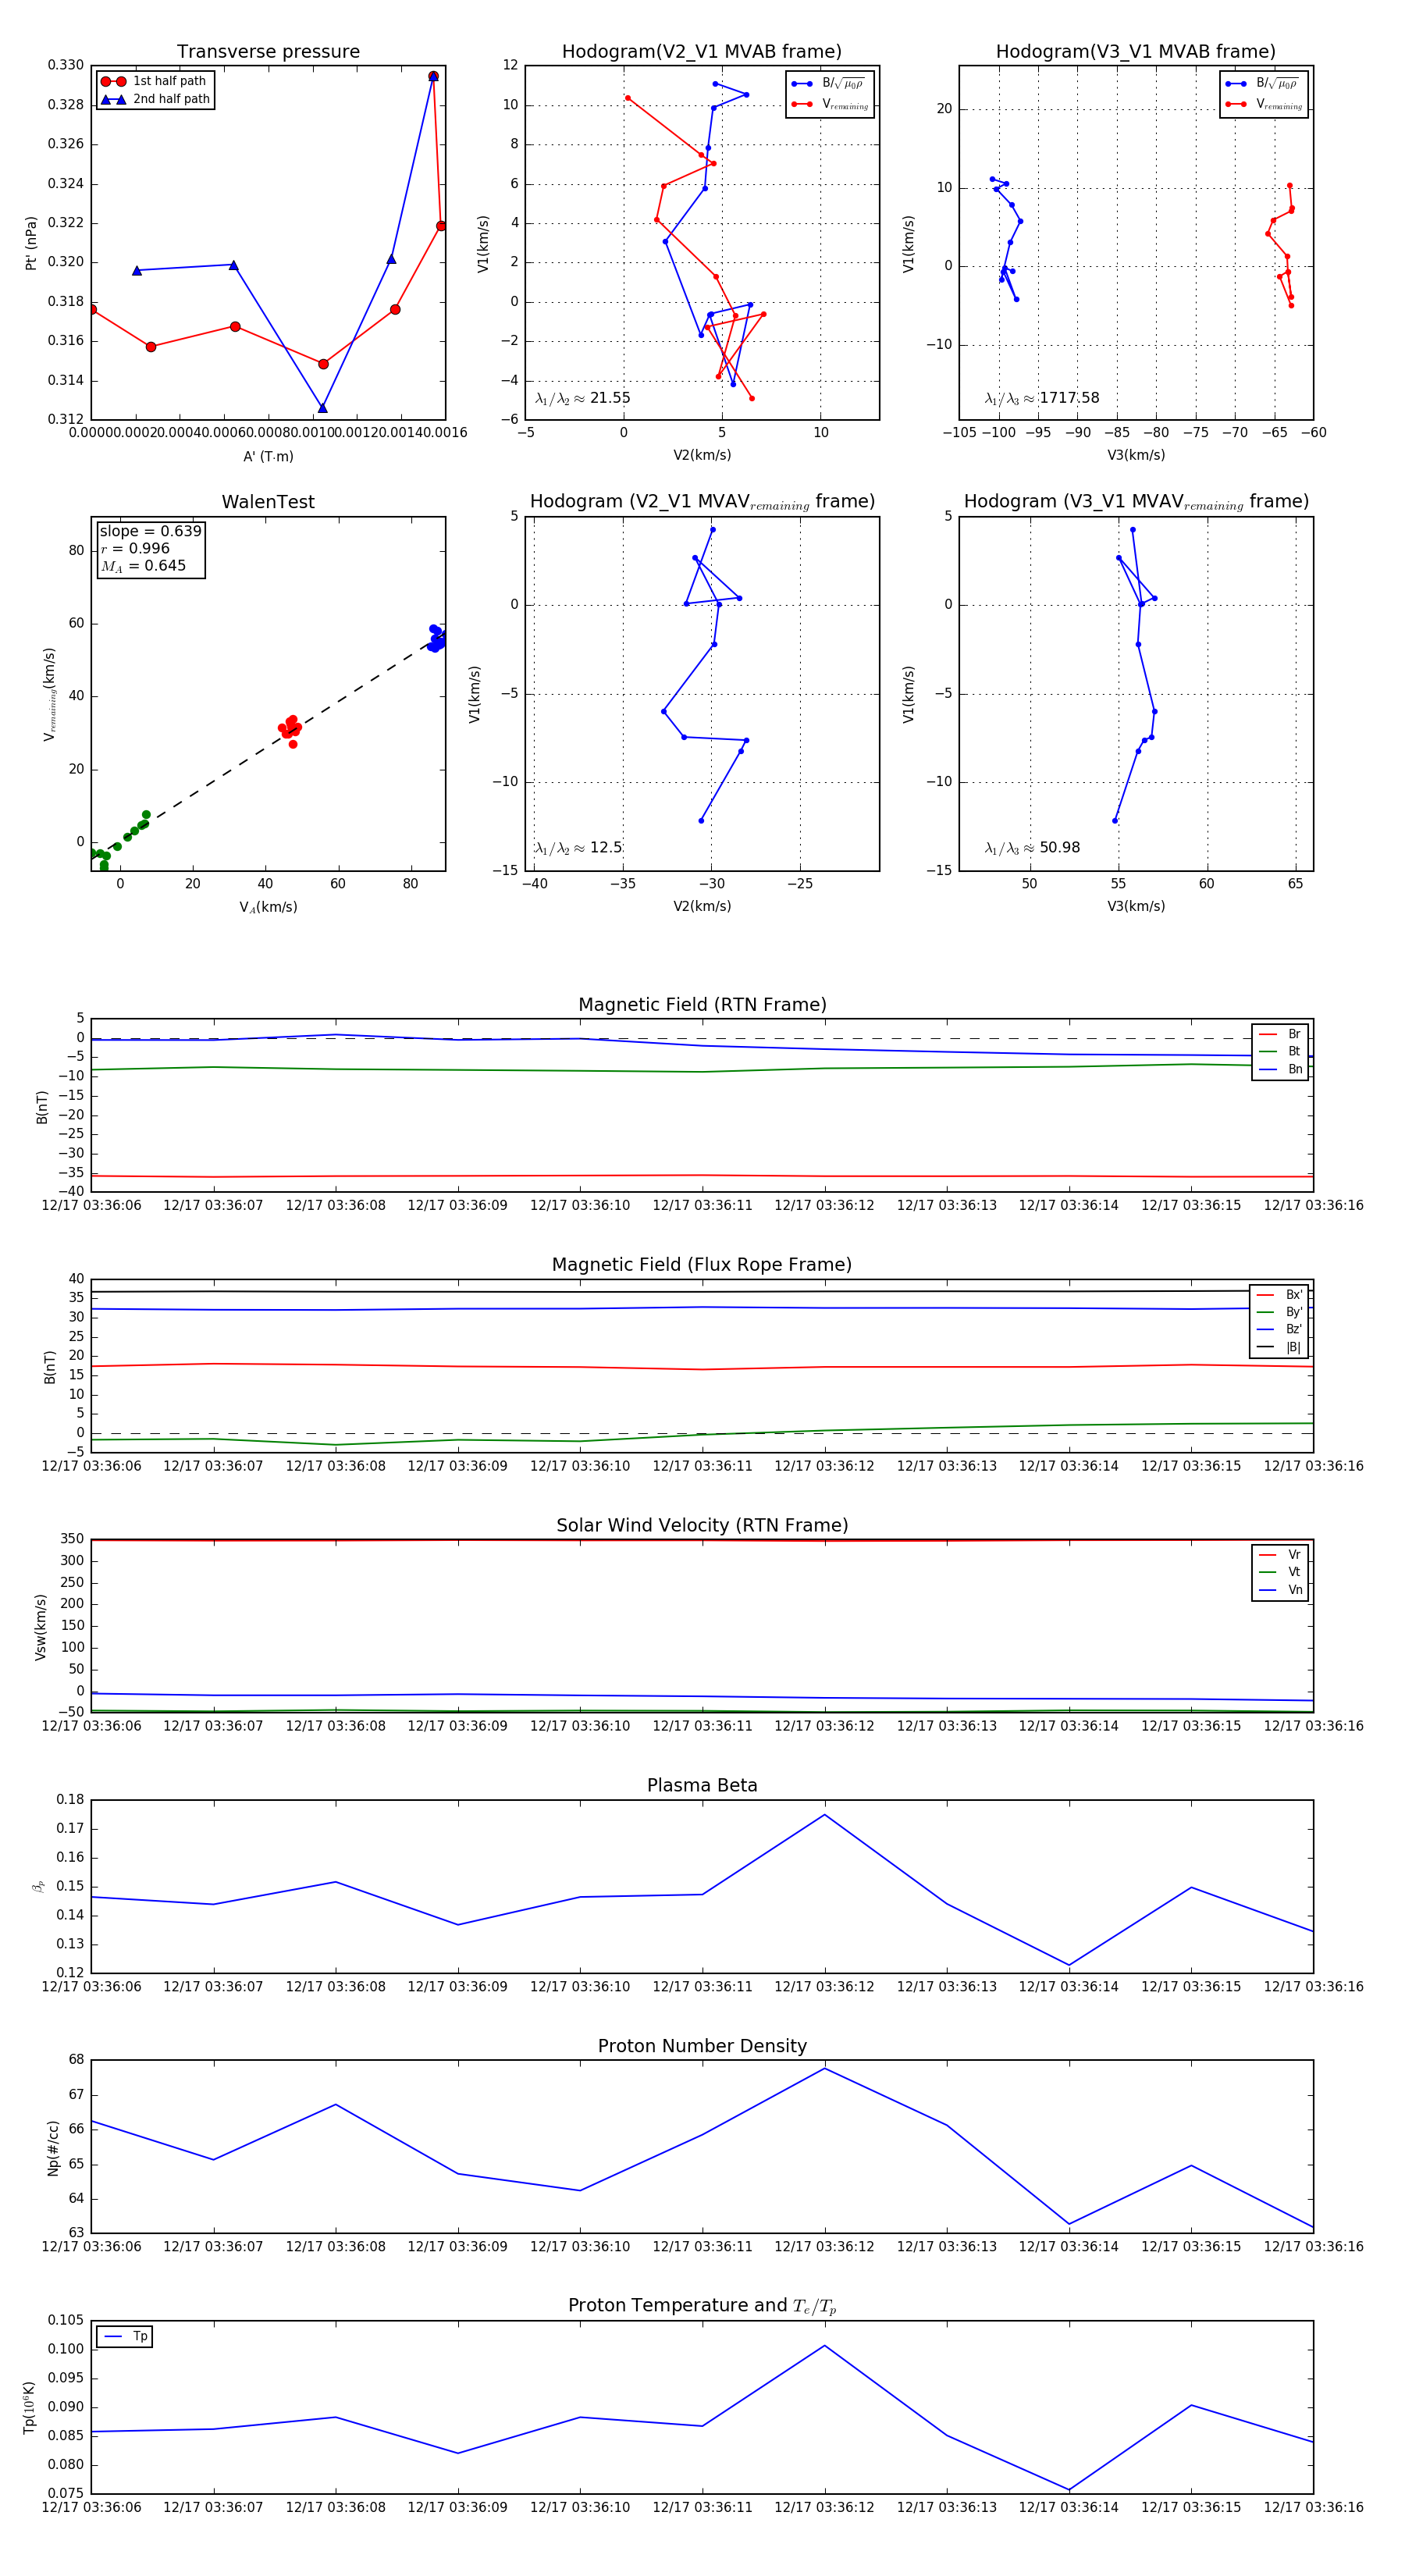Select the lowest blue triangle in Transverse pressure
The height and width of the screenshot is (2576, 1405).
[322, 408]
